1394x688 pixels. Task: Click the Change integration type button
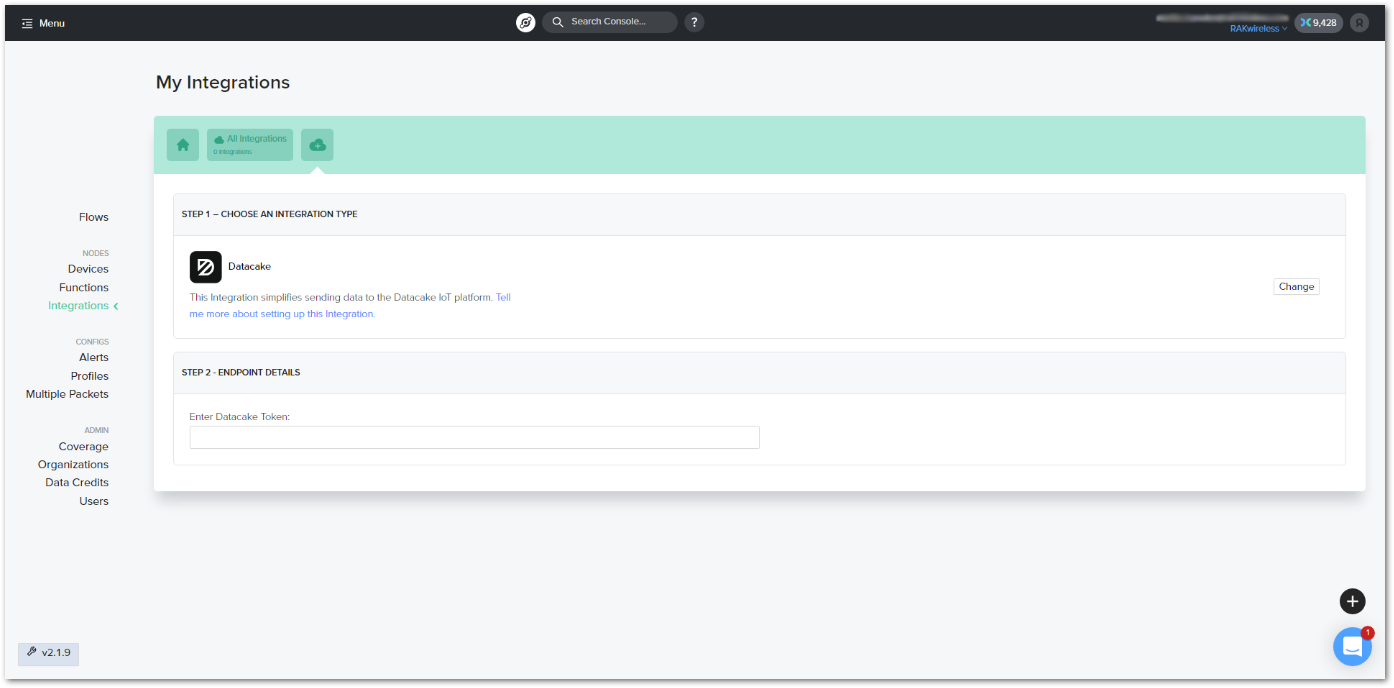[1296, 287]
